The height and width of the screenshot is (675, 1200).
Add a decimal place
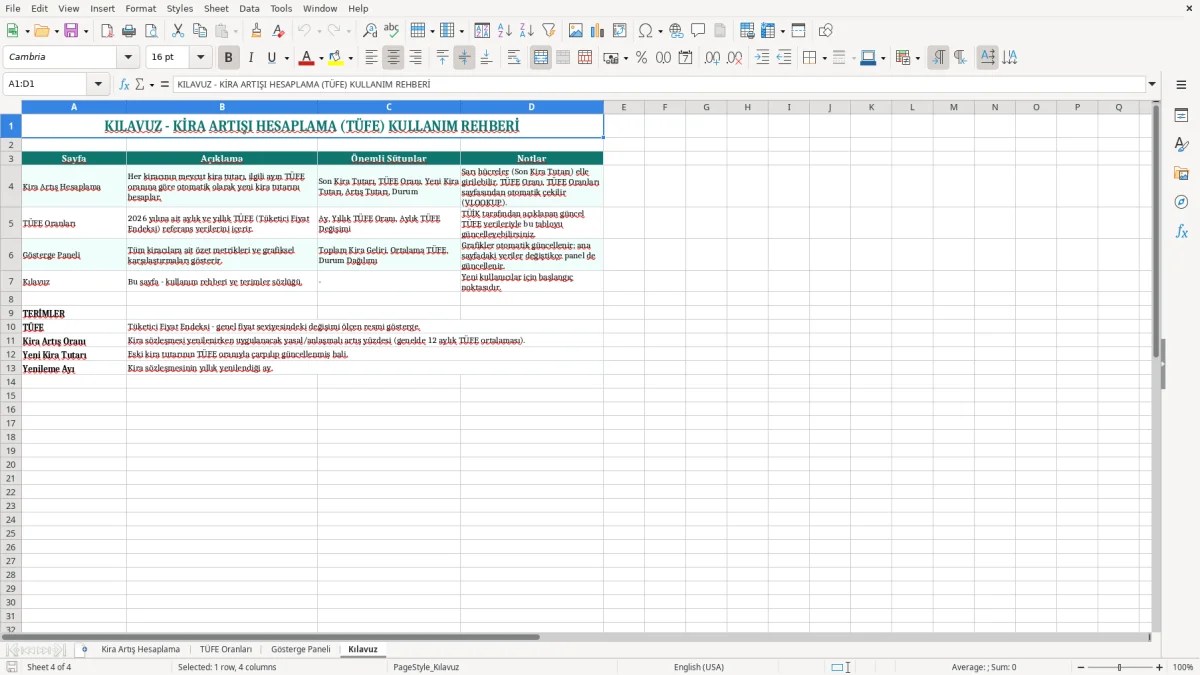713,58
